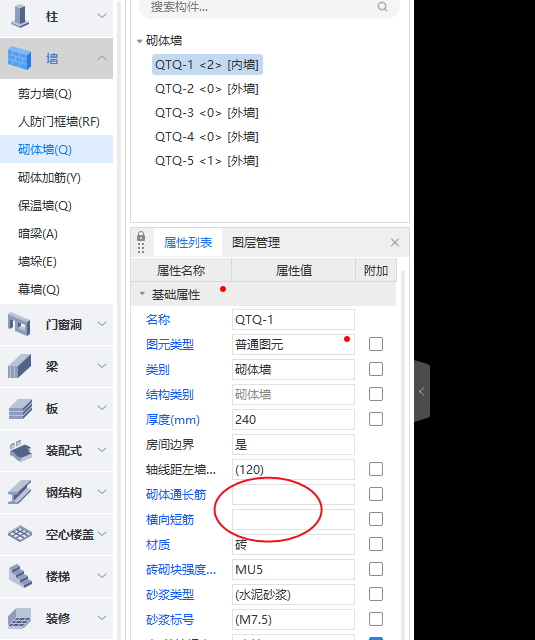Select 人防门框墙(RF) item
Image resolution: width=535 pixels, height=640 pixels.
click(59, 122)
